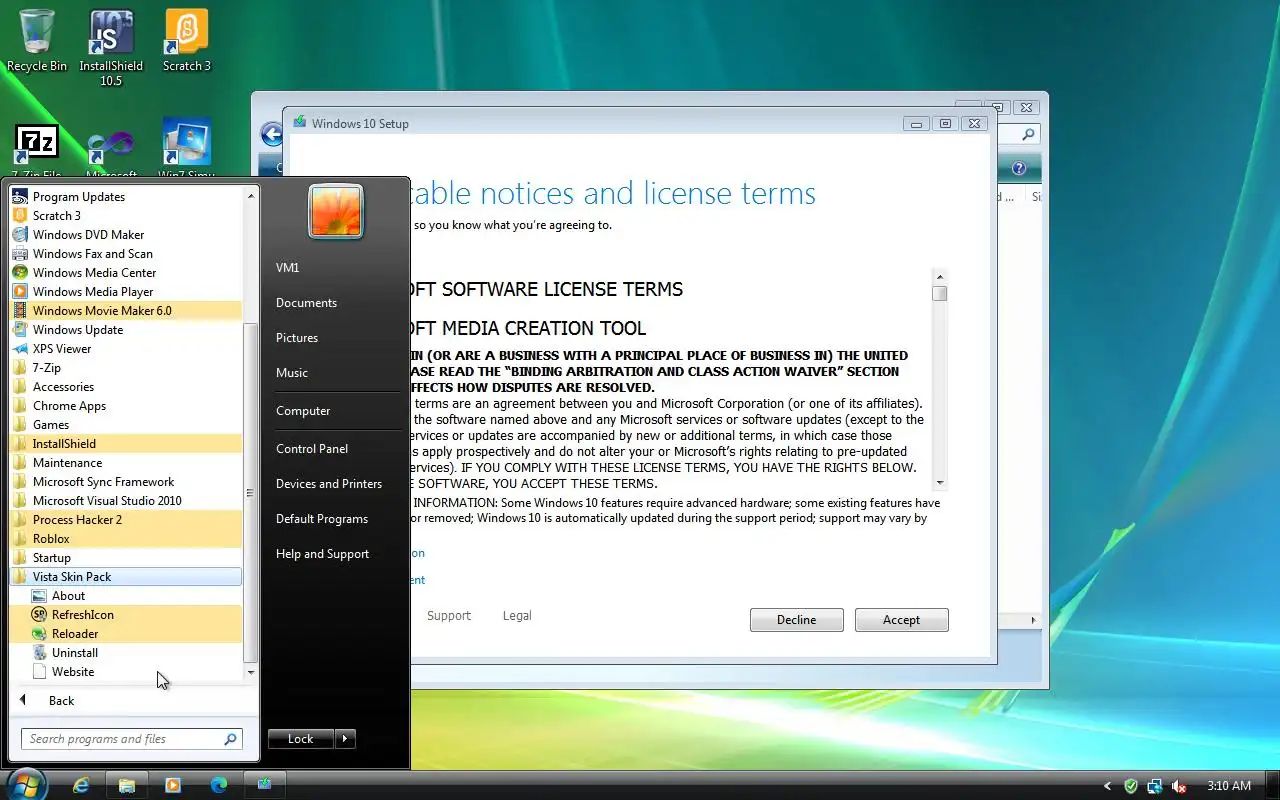Open the Support link in Setup
Screen dimensions: 1280x800
(448, 616)
